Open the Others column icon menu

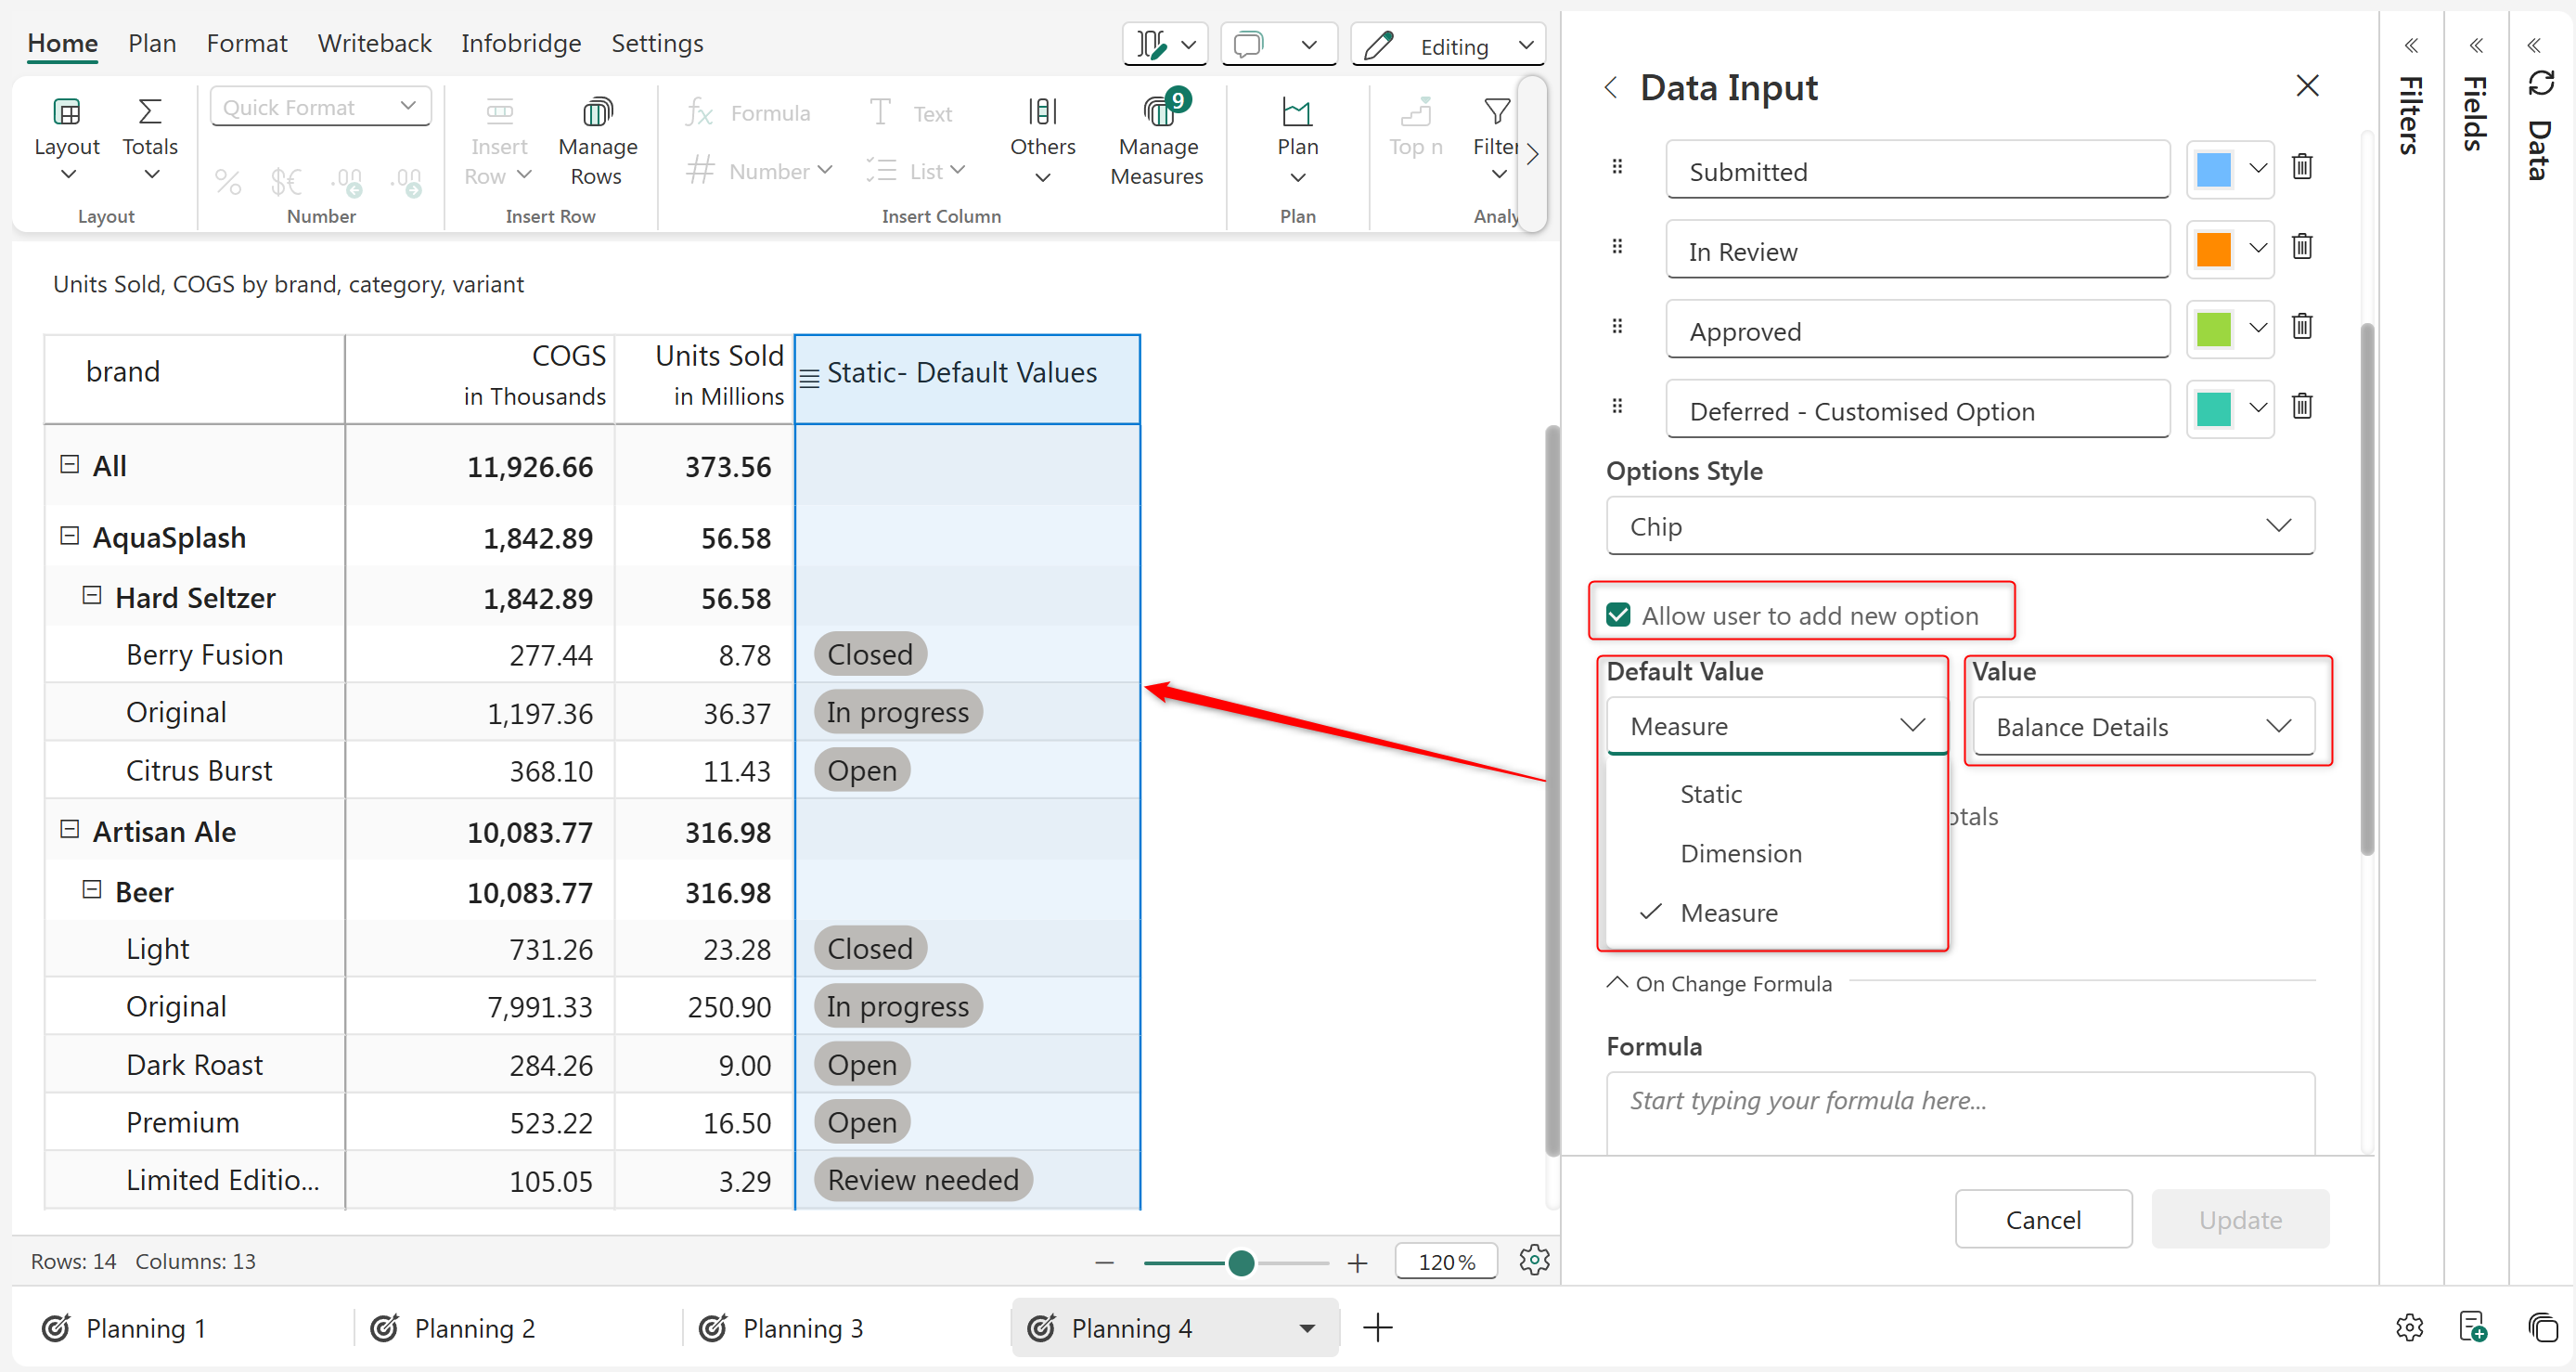1042,112
